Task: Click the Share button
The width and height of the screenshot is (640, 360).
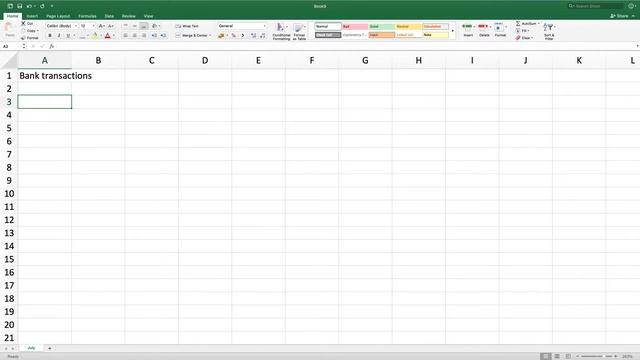Action: (620, 16)
